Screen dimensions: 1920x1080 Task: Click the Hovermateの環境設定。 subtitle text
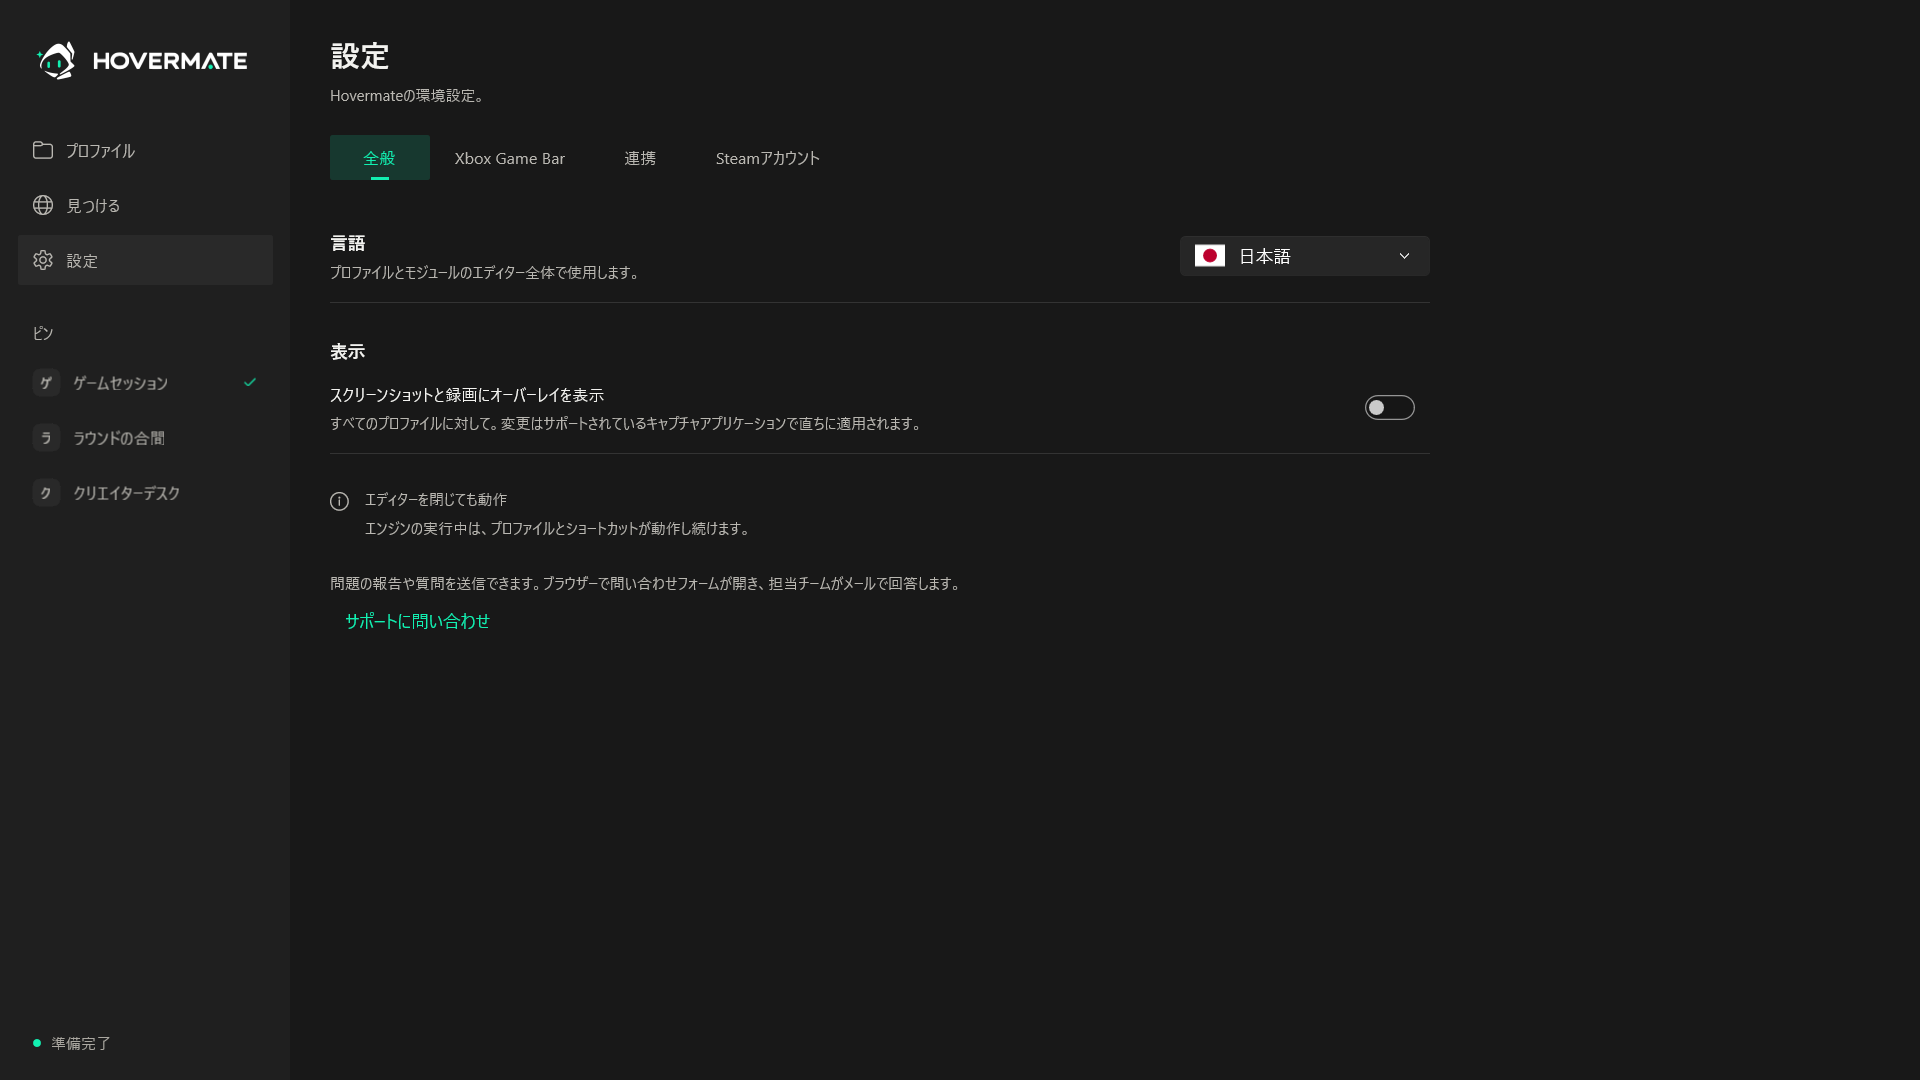408,96
